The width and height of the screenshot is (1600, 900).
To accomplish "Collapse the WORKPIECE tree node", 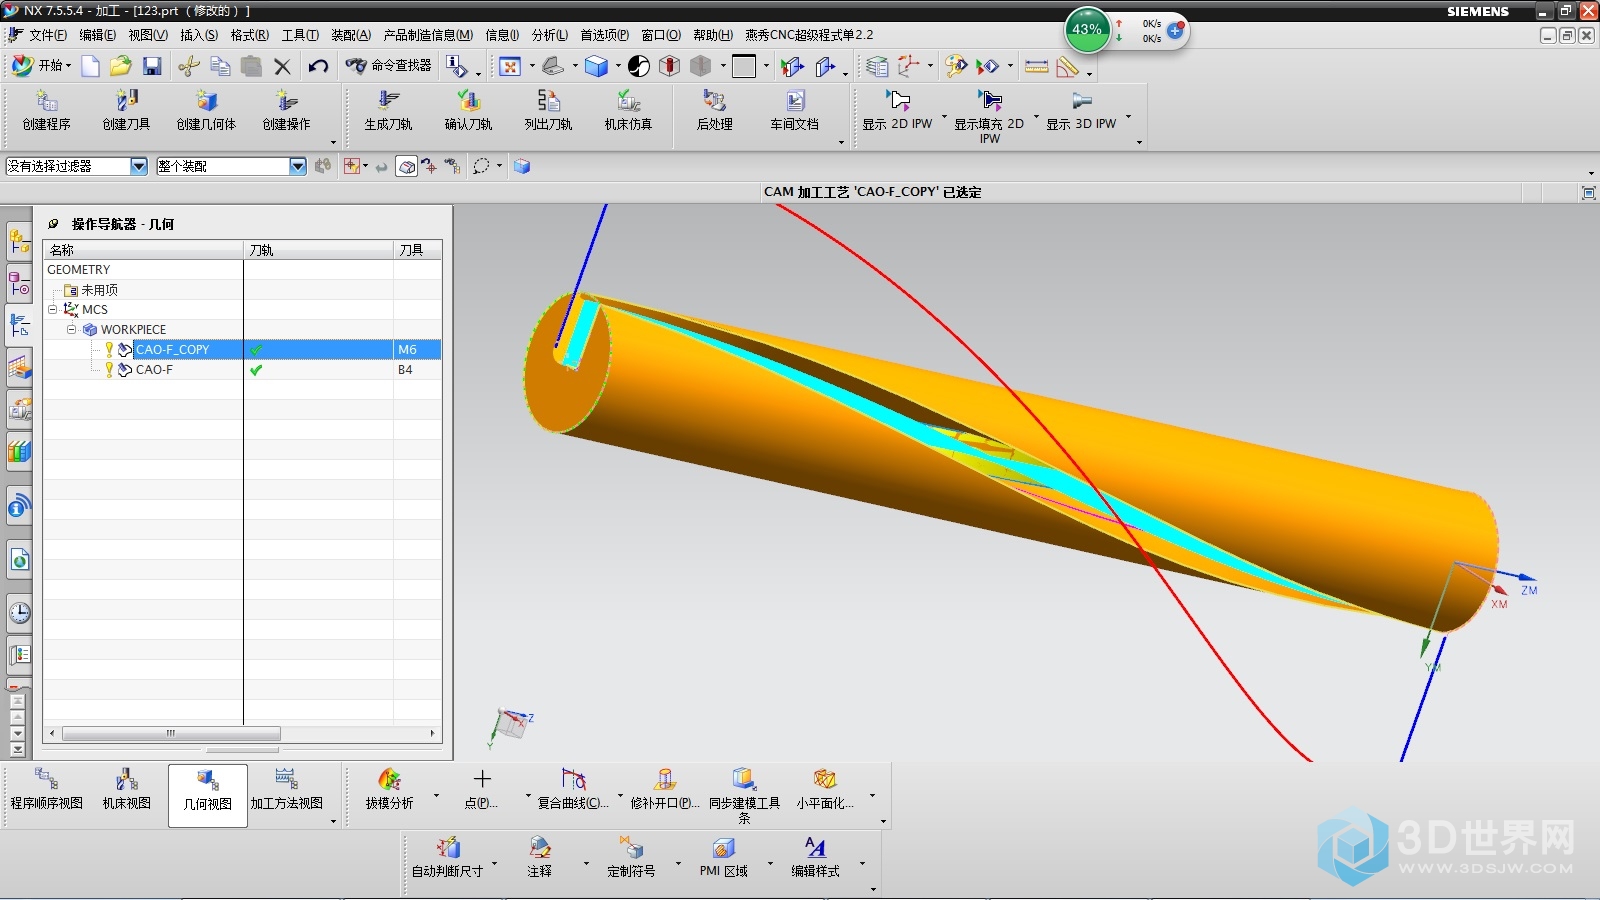I will tap(72, 329).
